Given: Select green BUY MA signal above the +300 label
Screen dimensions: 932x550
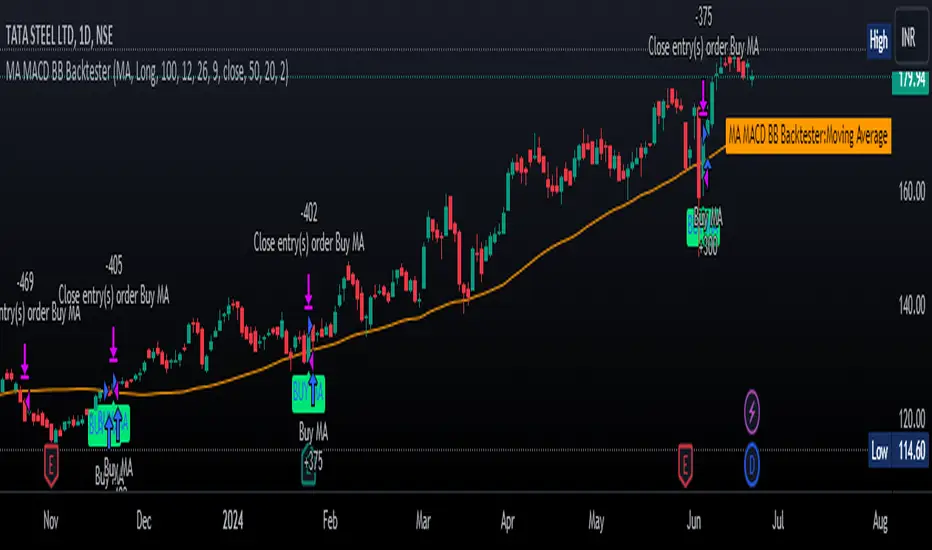Looking at the screenshot, I should pos(703,227).
